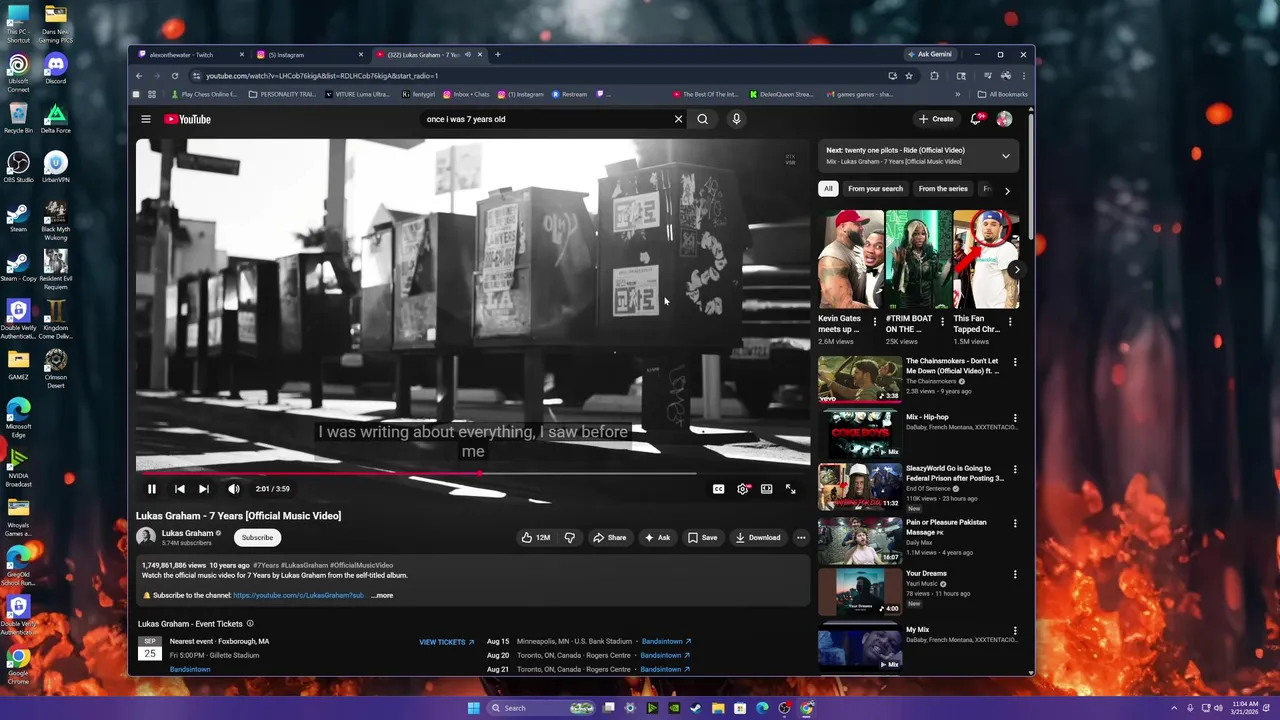Viewport: 1280px width, 720px height.
Task: Select the 'From your search' filter chip
Action: coord(875,189)
